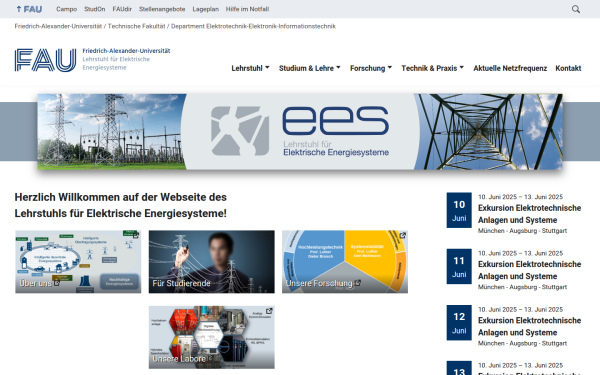The width and height of the screenshot is (600, 375).
Task: Expand the Studium & Lehre menu
Action: click(x=310, y=68)
